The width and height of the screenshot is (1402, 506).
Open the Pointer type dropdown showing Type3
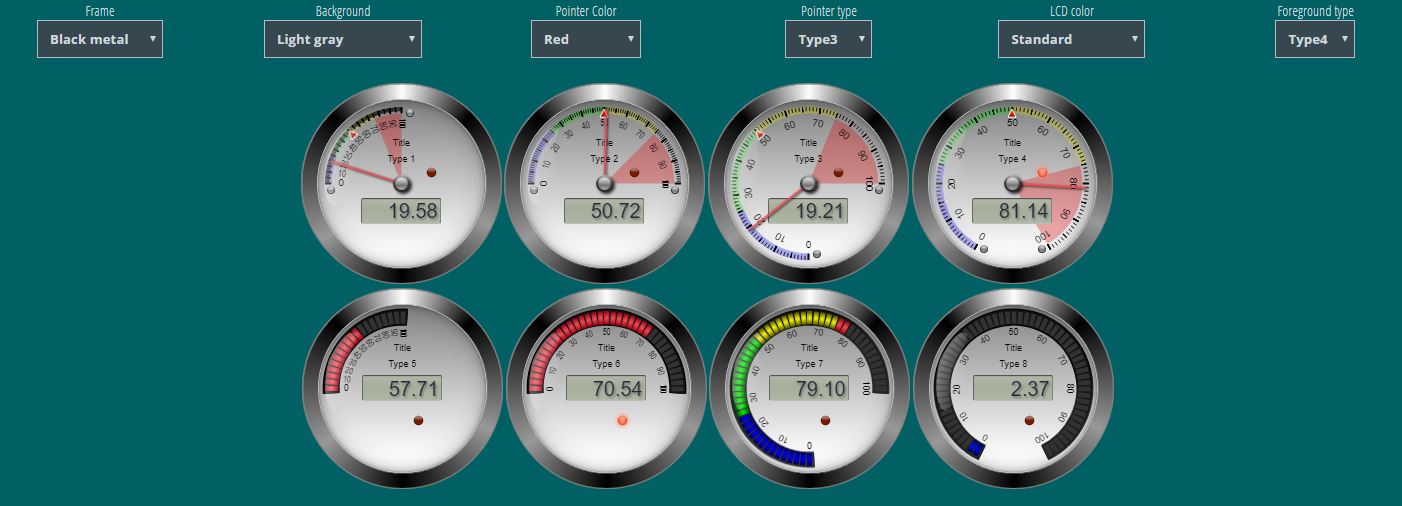828,39
